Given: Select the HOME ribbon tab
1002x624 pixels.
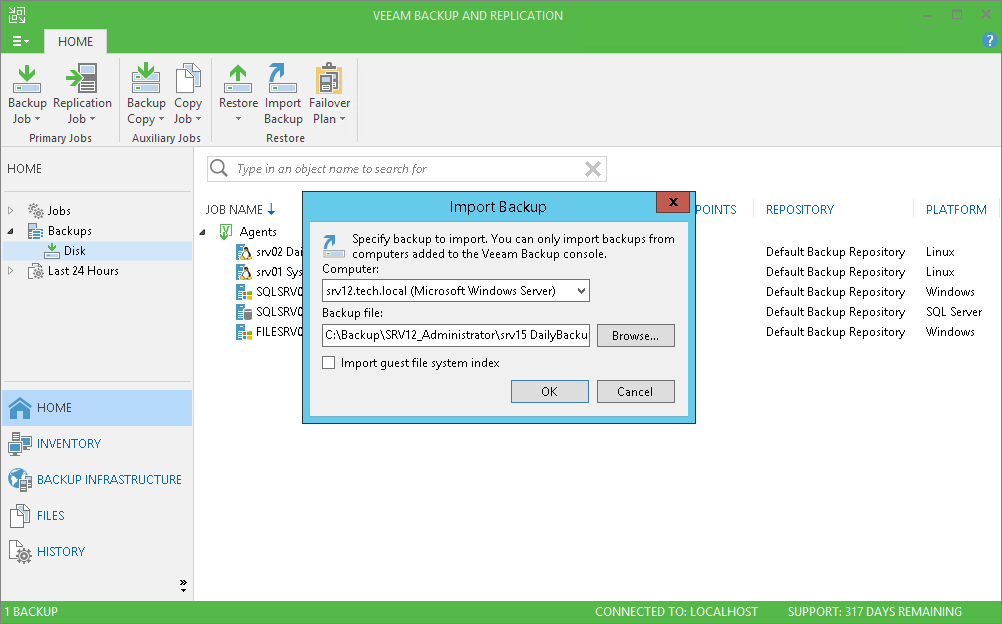Looking at the screenshot, I should (x=75, y=42).
